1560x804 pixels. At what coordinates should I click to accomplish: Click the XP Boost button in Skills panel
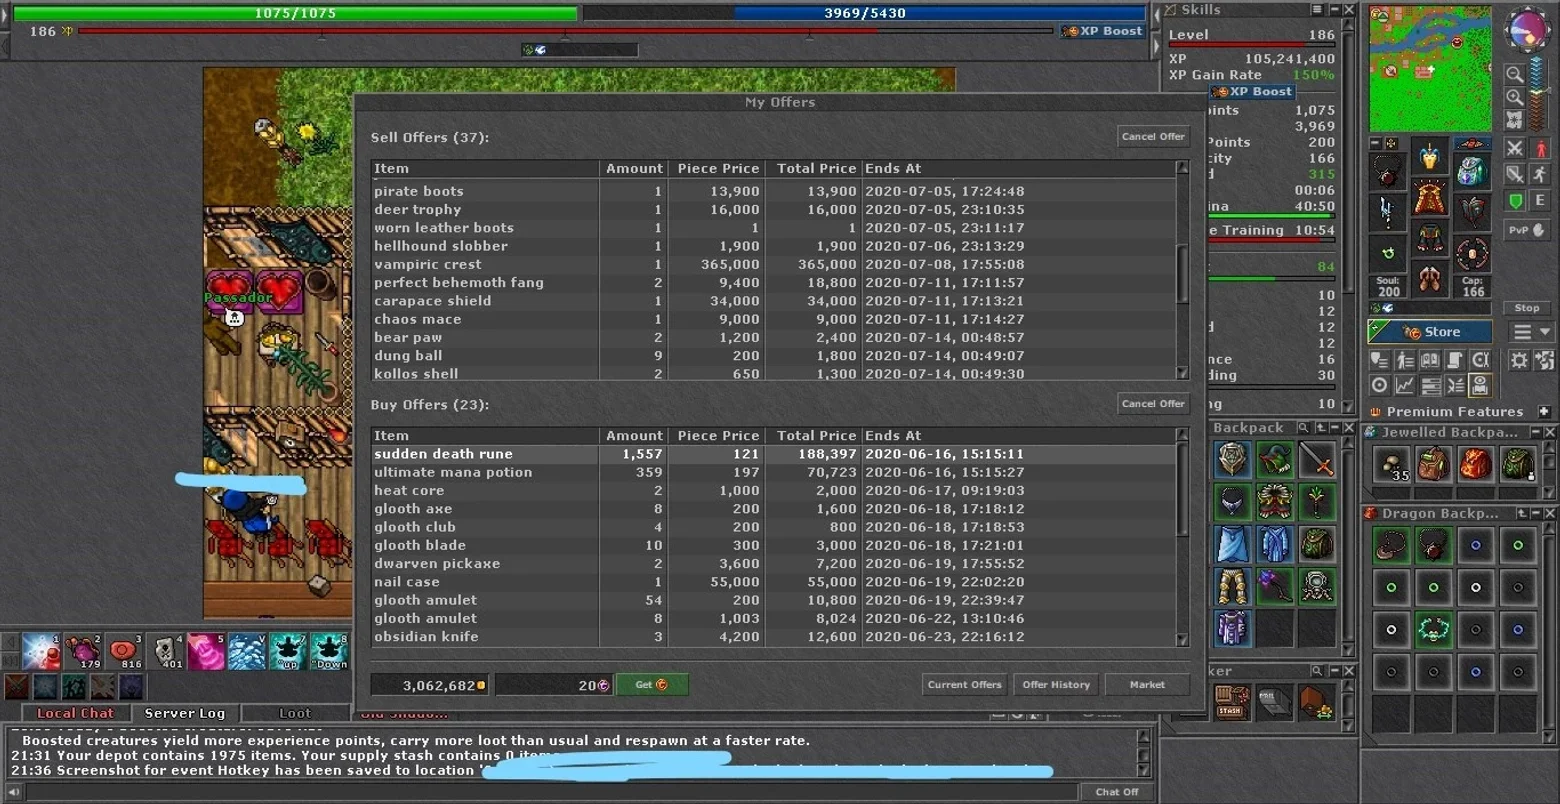coord(1250,91)
